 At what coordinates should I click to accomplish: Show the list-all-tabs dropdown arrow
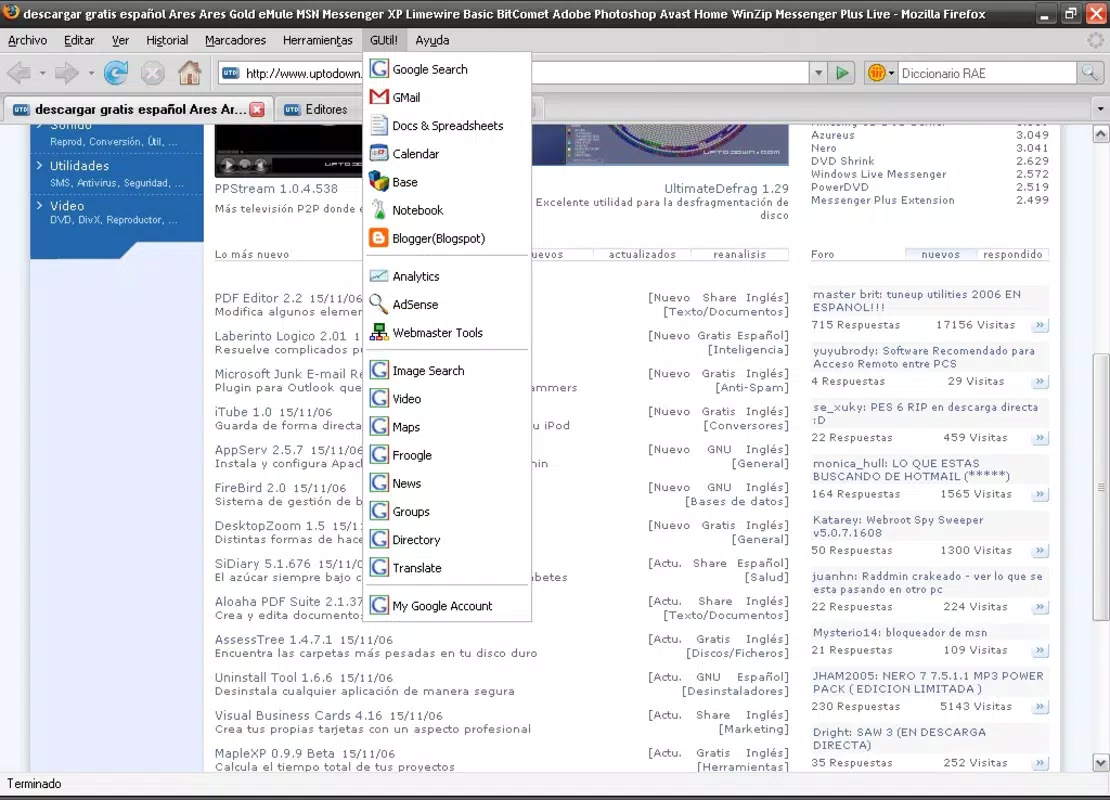[x=1100, y=109]
